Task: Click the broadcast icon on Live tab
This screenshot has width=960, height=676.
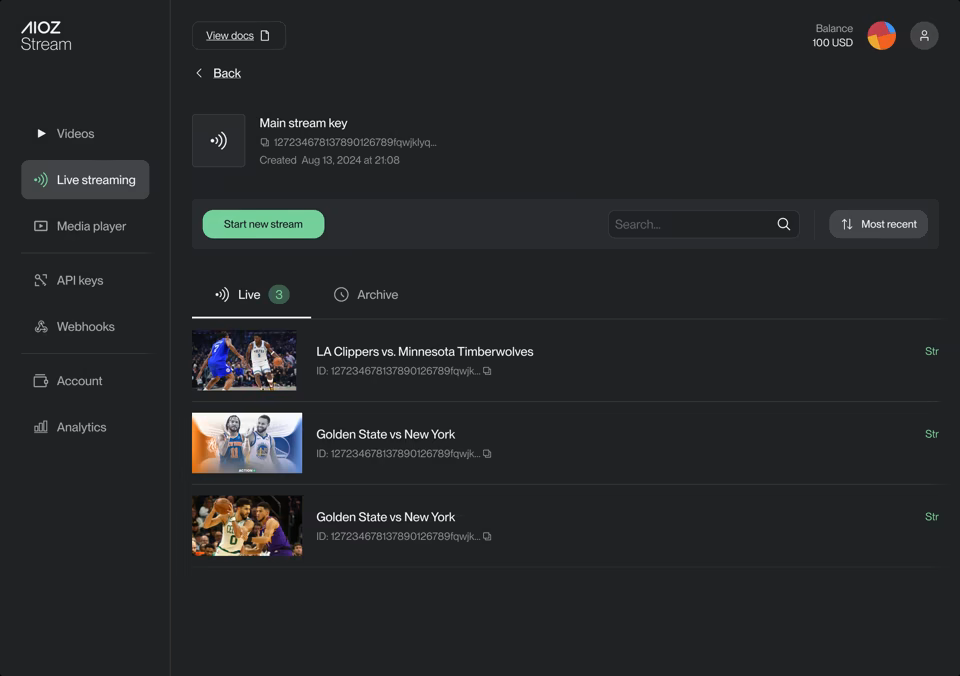Action: (222, 295)
